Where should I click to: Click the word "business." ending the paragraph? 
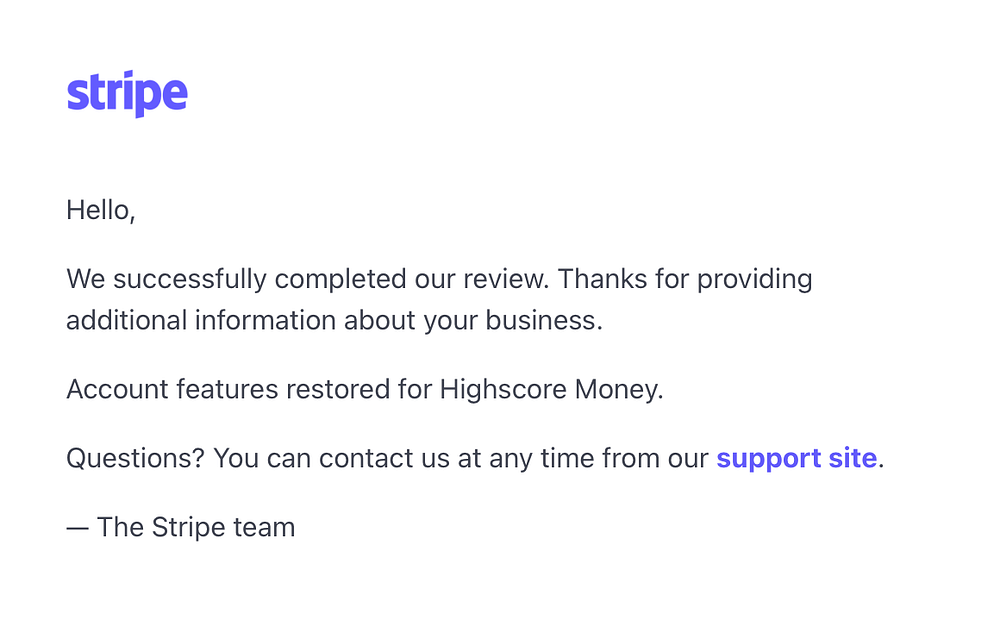pyautogui.click(x=544, y=320)
